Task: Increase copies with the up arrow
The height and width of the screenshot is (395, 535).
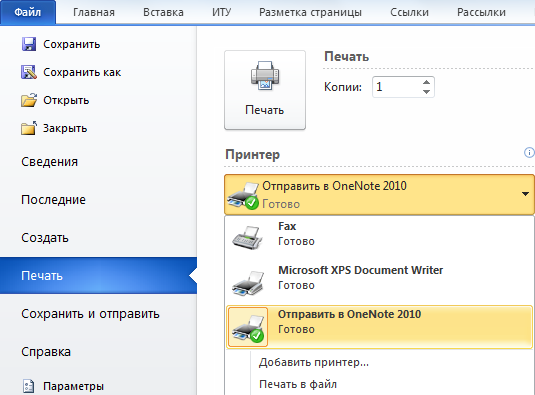Action: (x=426, y=82)
